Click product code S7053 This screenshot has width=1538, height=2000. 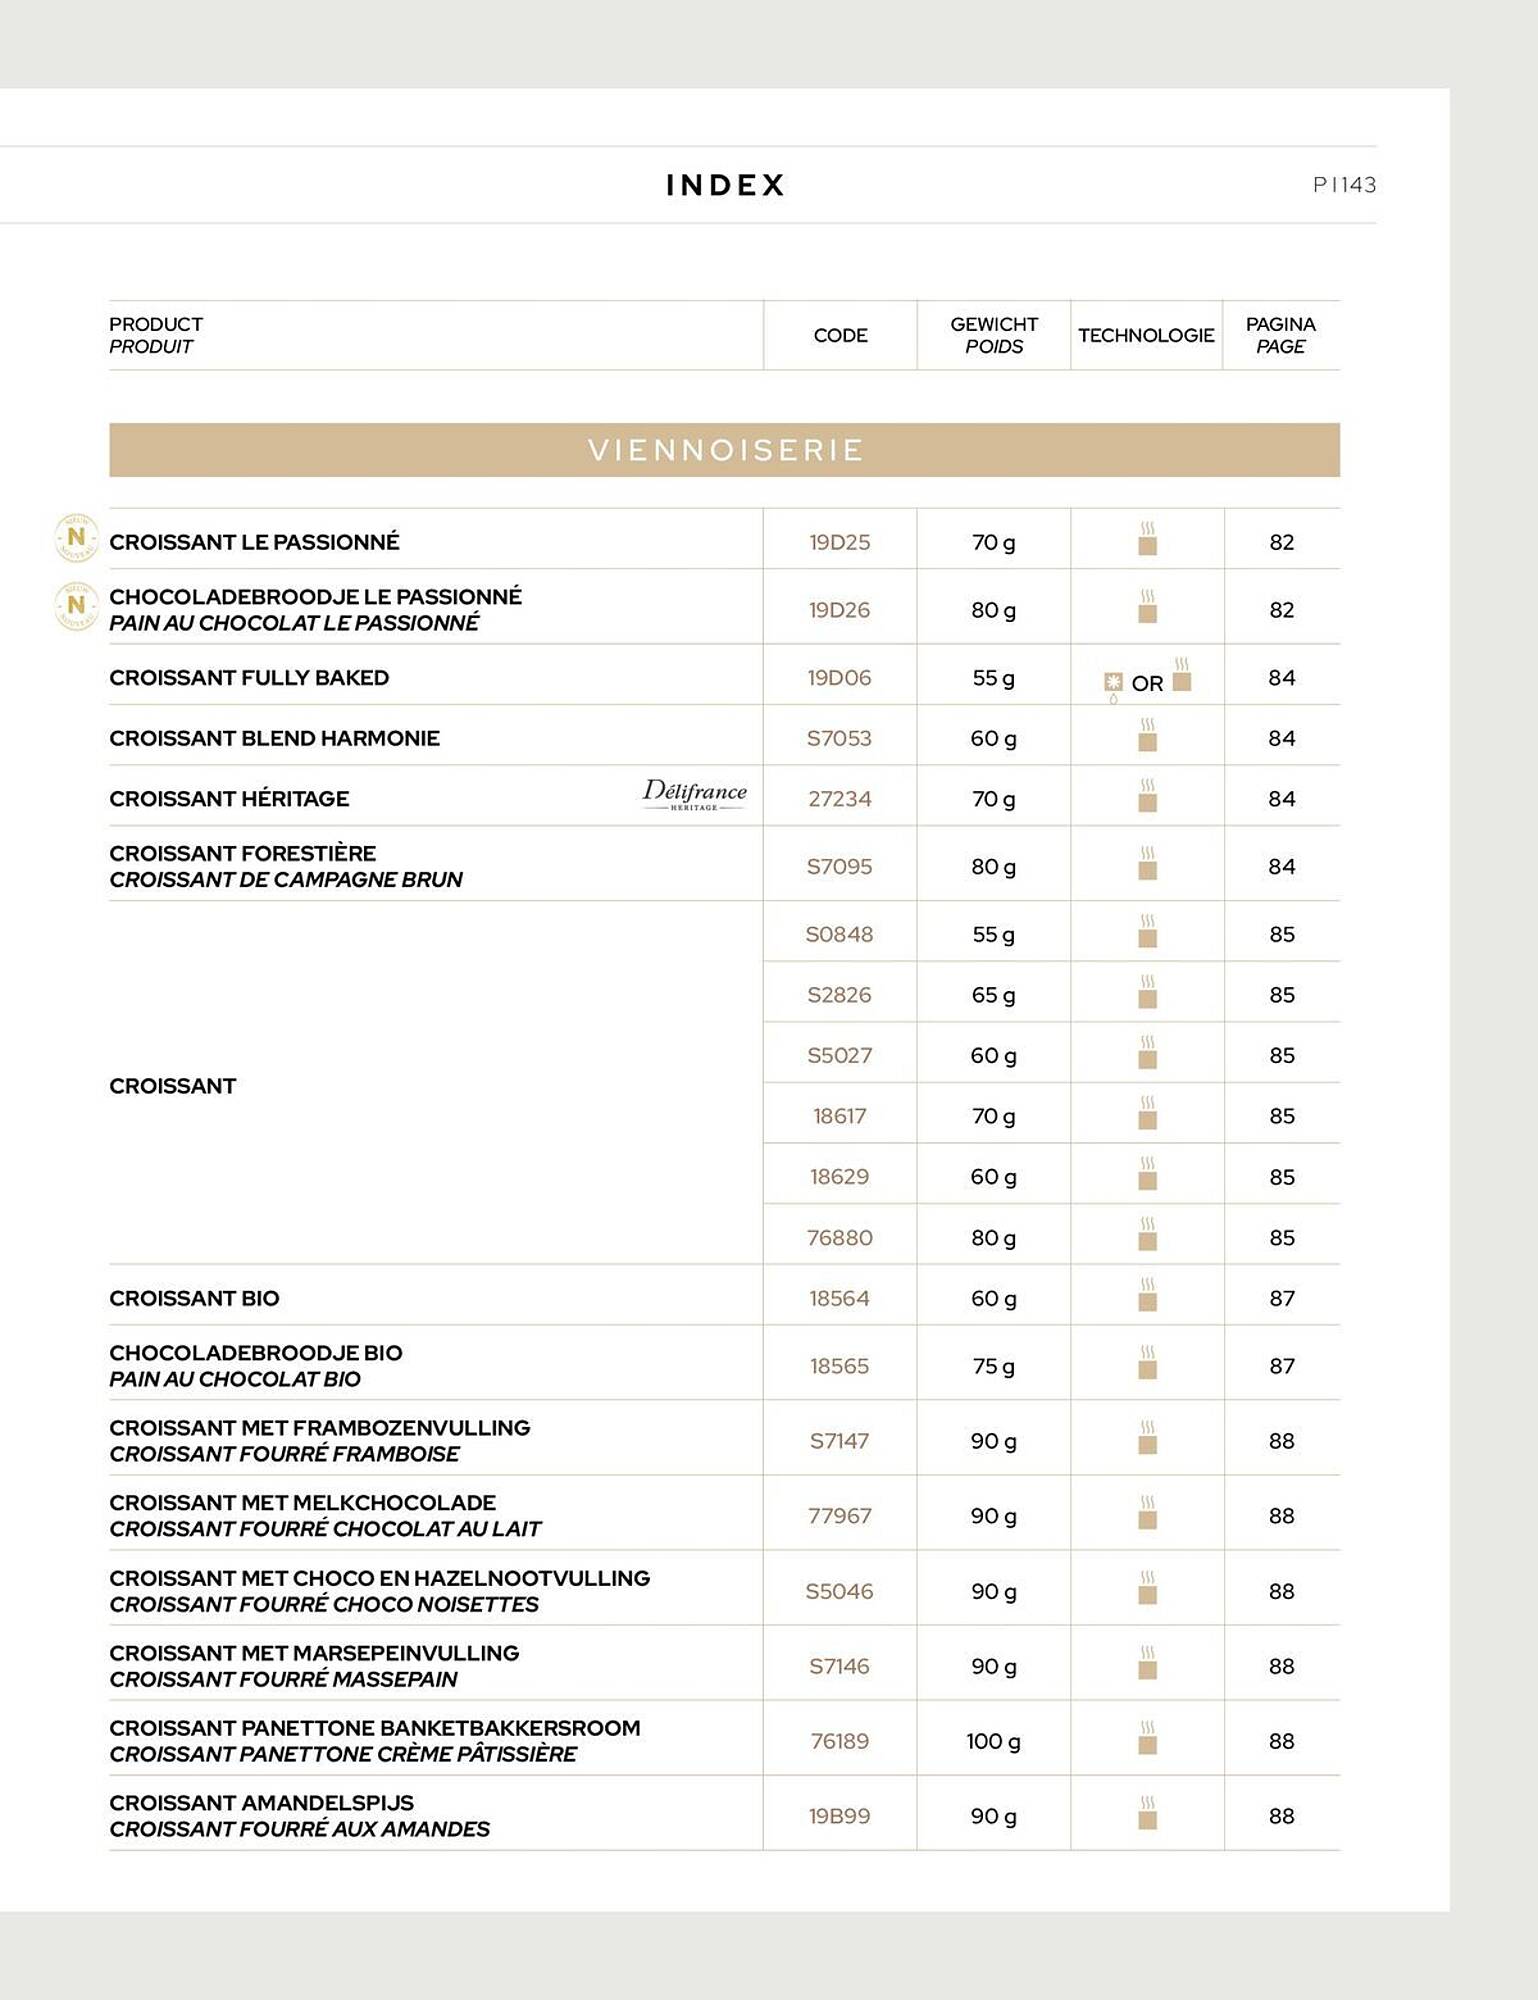click(840, 738)
